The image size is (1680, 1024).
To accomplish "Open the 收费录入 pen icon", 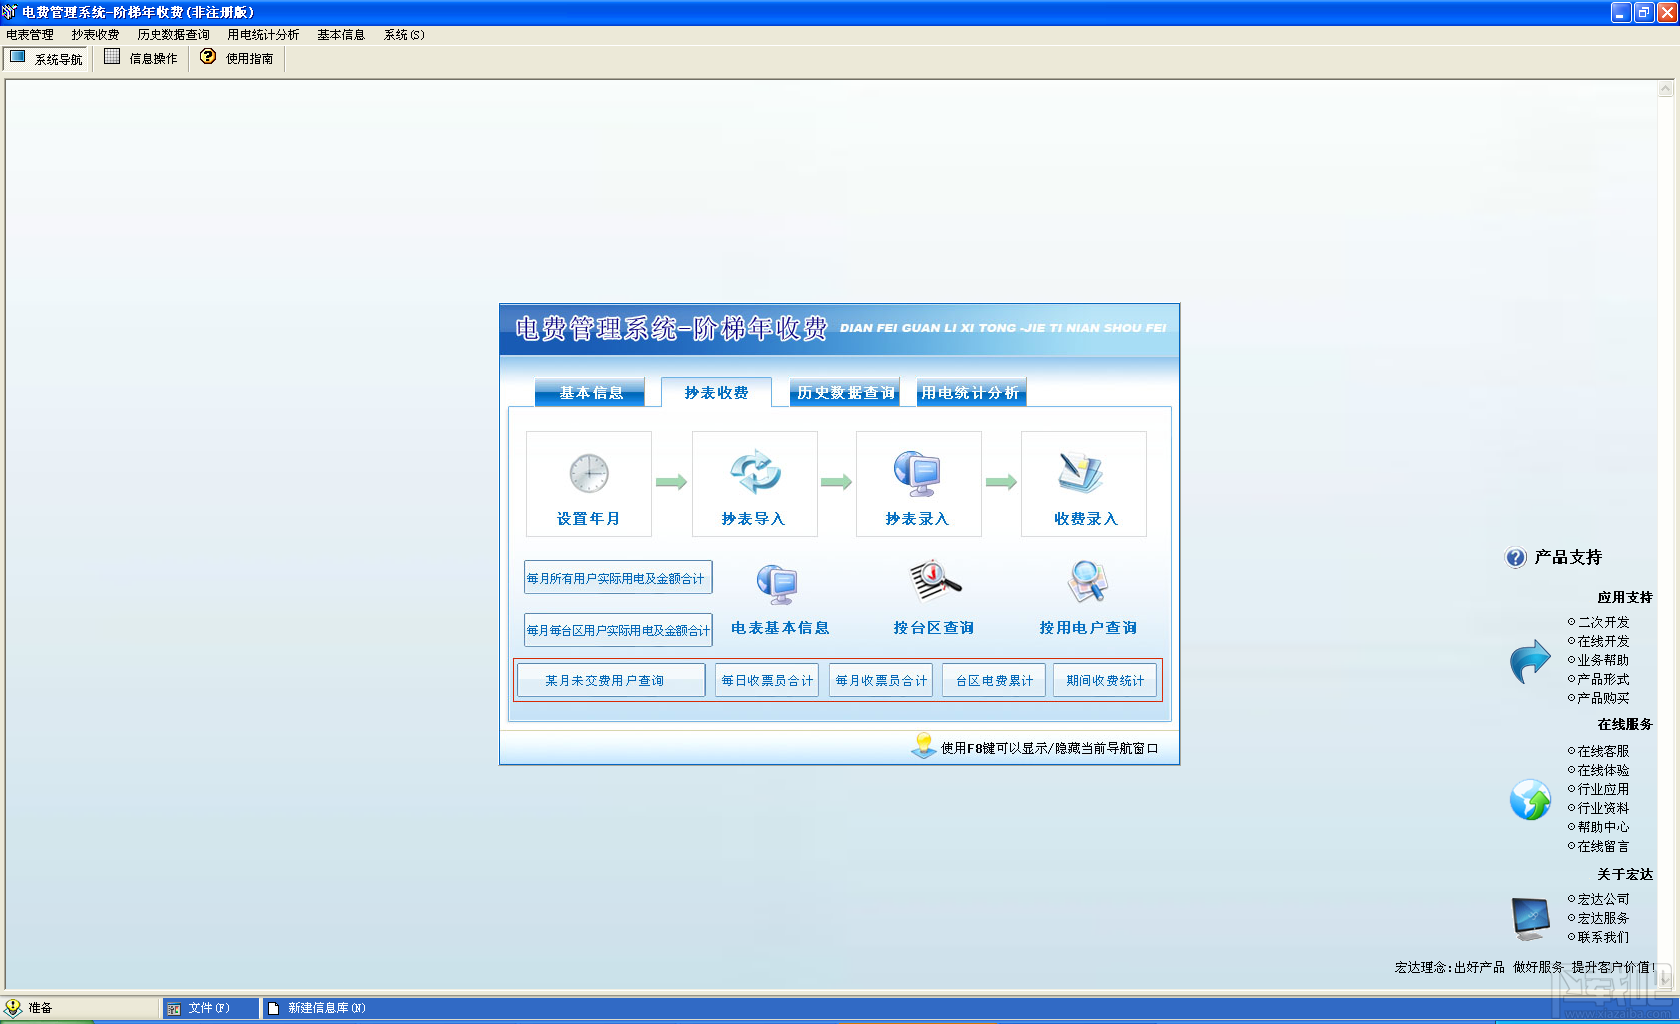I will coord(1082,472).
